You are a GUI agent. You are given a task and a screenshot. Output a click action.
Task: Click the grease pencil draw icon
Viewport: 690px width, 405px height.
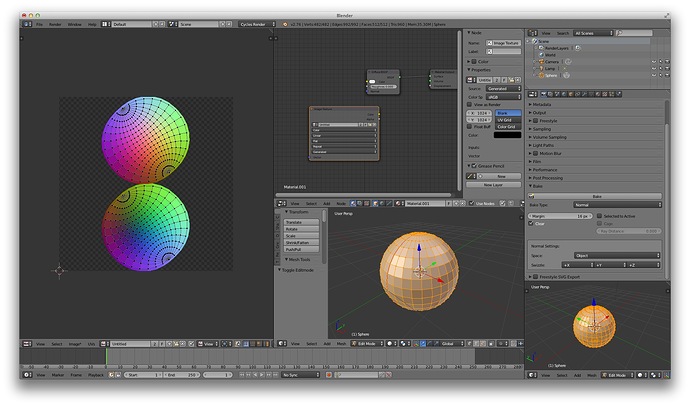point(469,176)
